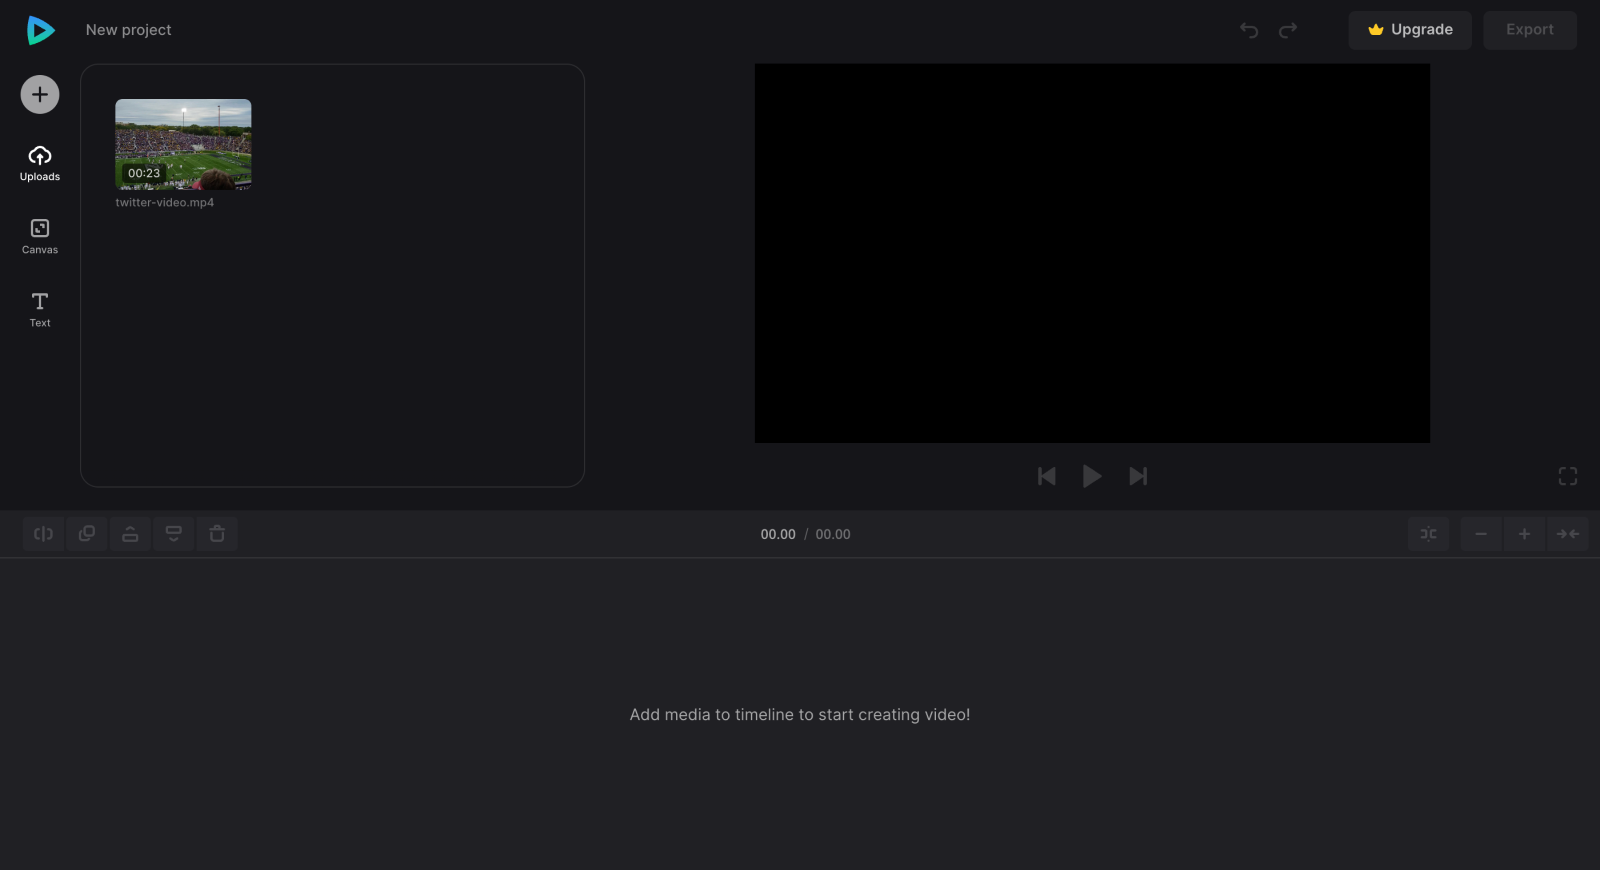Play the video preview
Screen dimensions: 1600x870
[x=1092, y=476]
